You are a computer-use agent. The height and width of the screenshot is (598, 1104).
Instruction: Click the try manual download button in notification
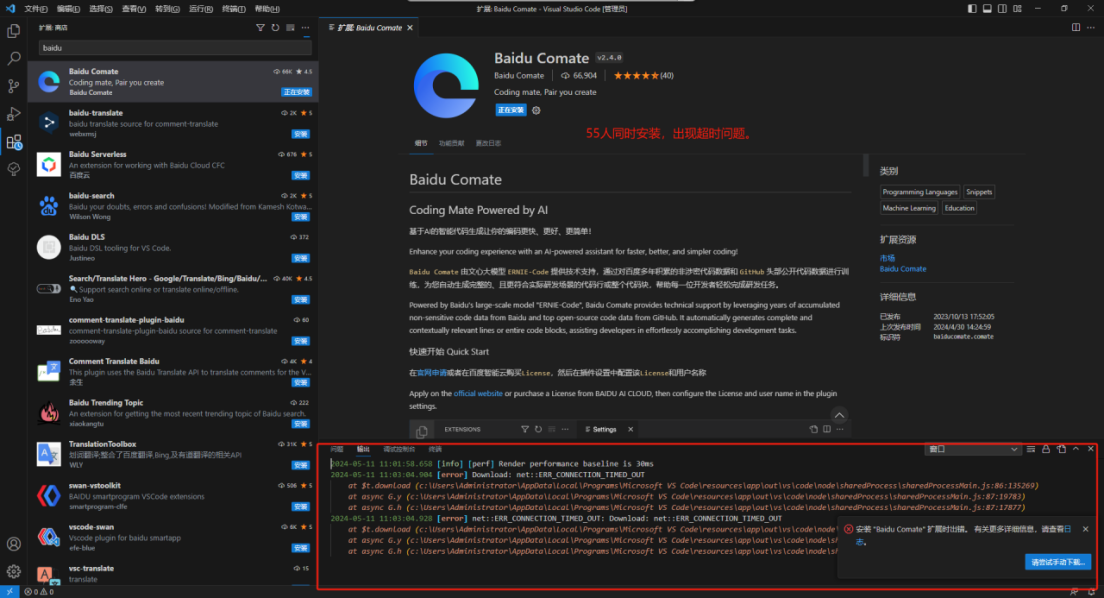(1058, 562)
